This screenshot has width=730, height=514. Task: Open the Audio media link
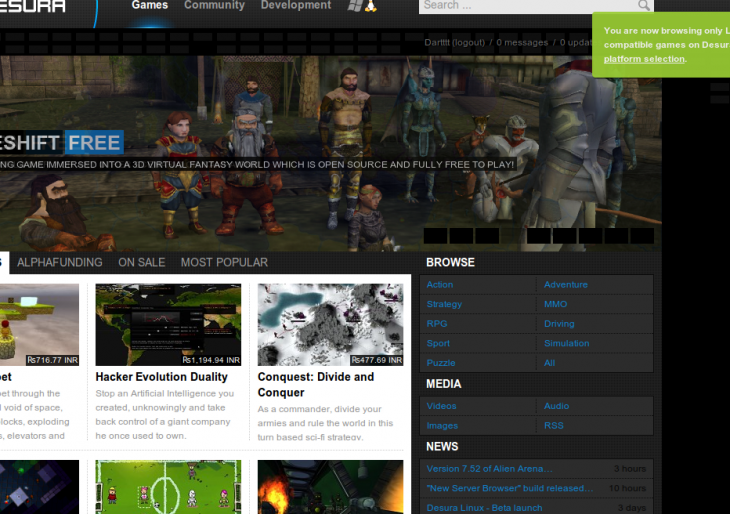click(x=556, y=406)
